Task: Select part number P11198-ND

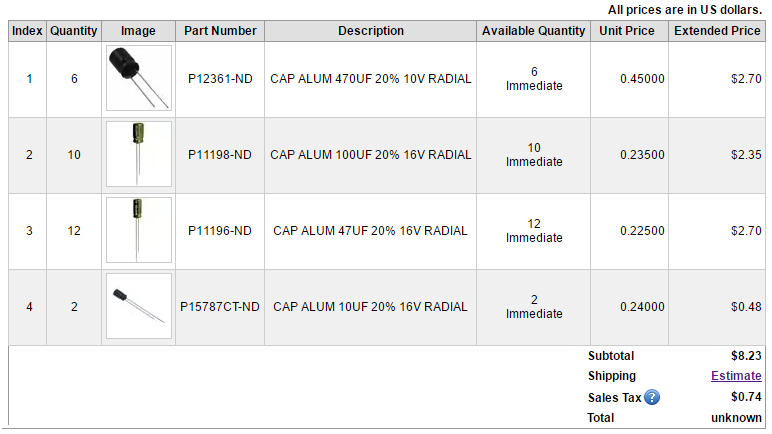Action: point(220,155)
